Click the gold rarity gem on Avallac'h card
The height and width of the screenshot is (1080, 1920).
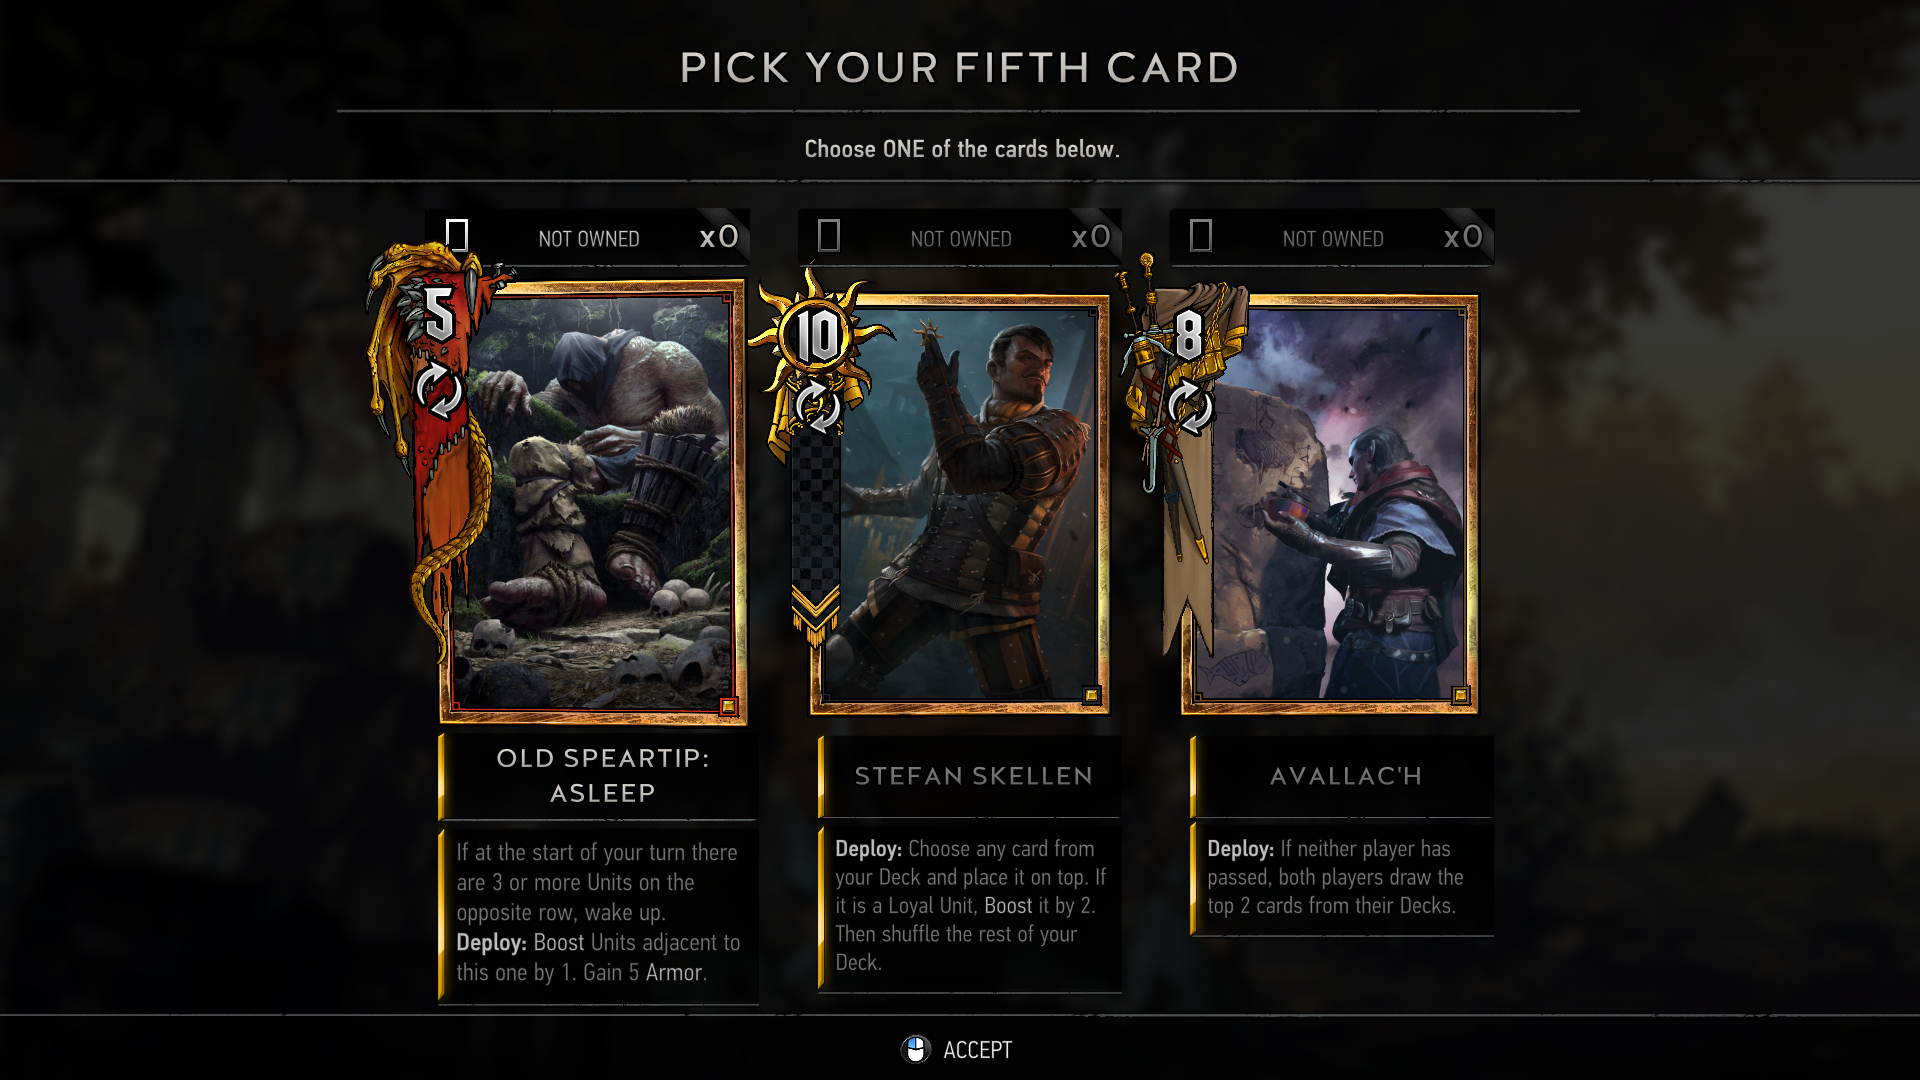1460,695
